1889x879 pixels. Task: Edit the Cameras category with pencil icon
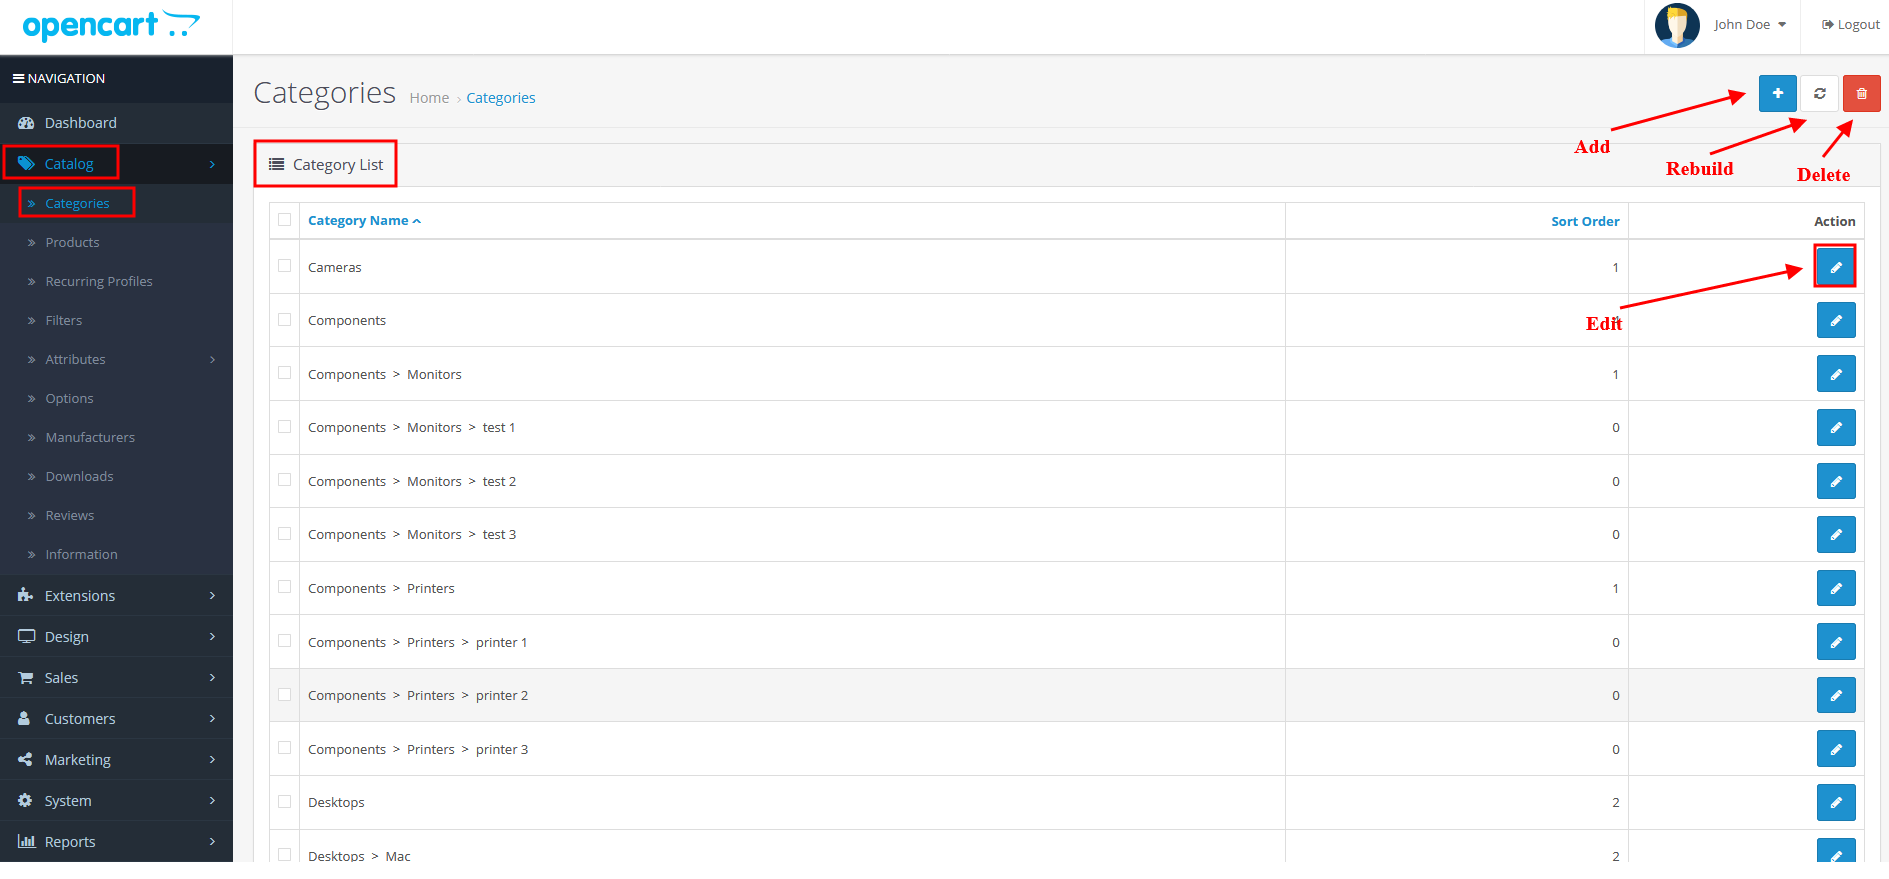coord(1835,267)
